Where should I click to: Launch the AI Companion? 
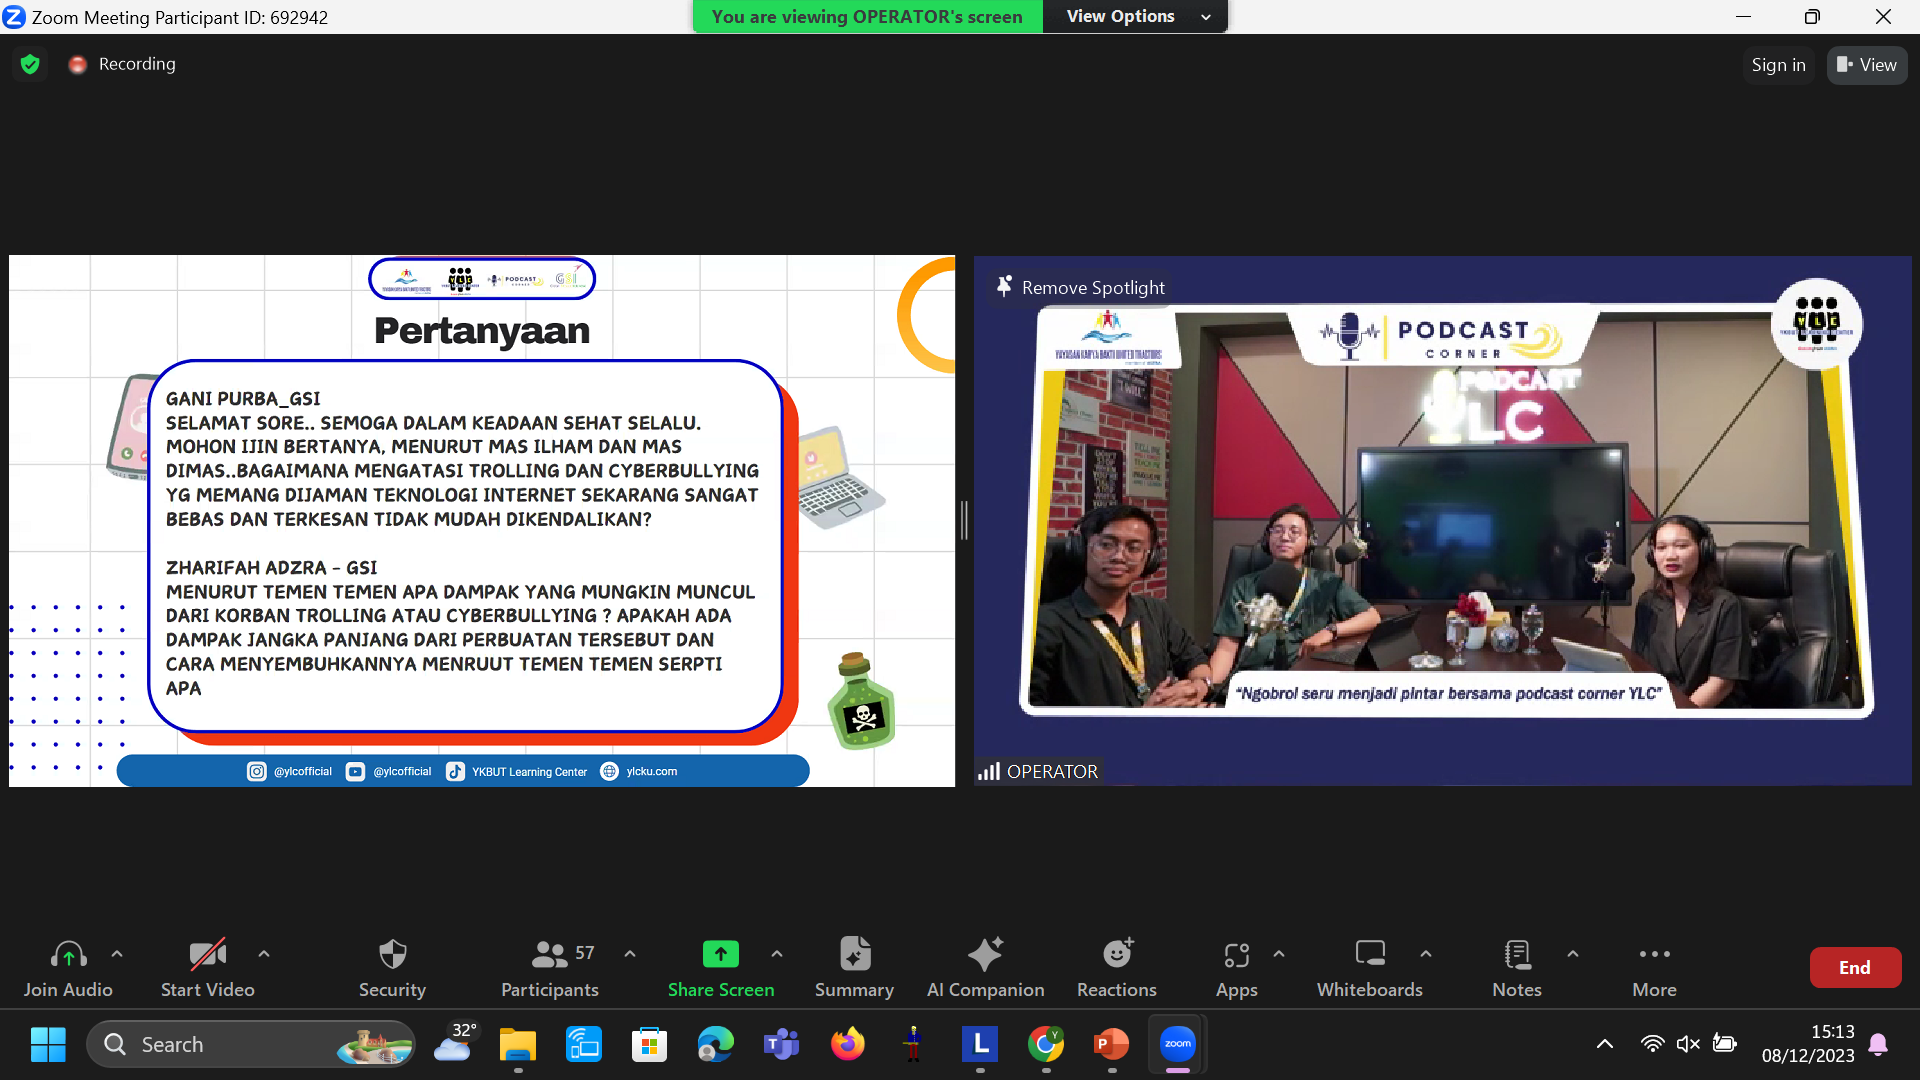[x=985, y=956]
